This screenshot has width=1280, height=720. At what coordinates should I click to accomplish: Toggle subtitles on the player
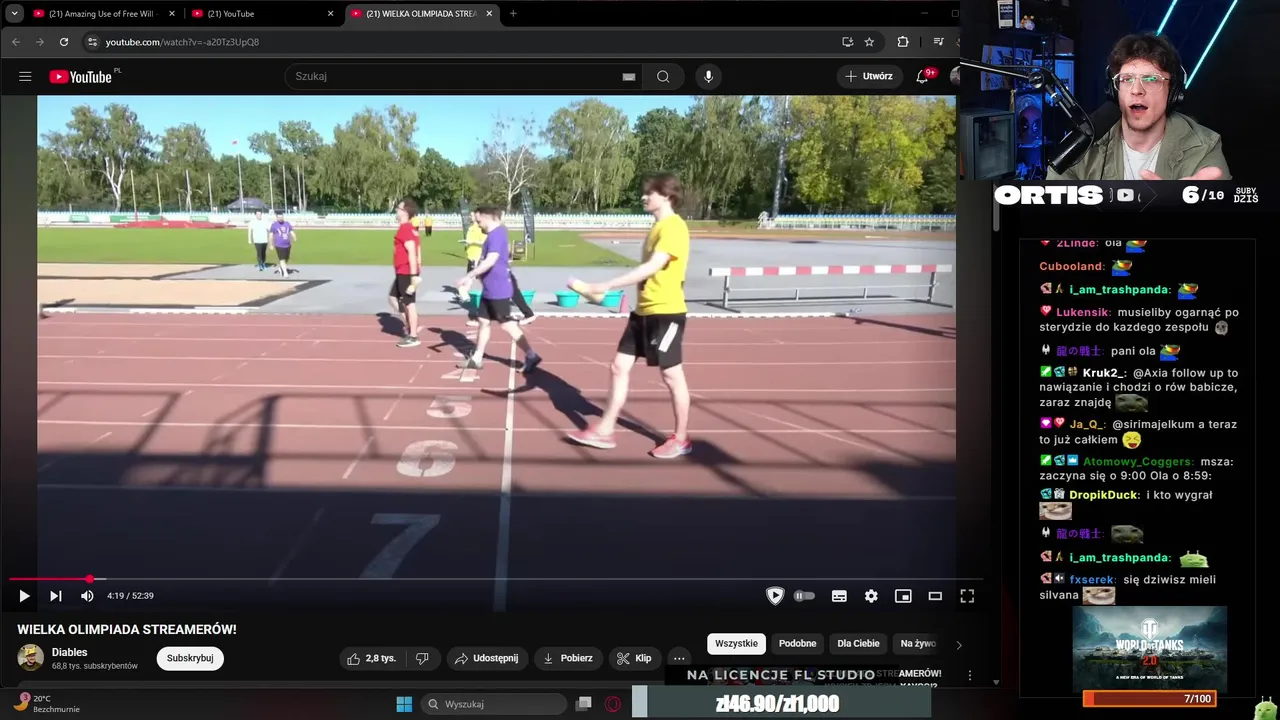[839, 596]
